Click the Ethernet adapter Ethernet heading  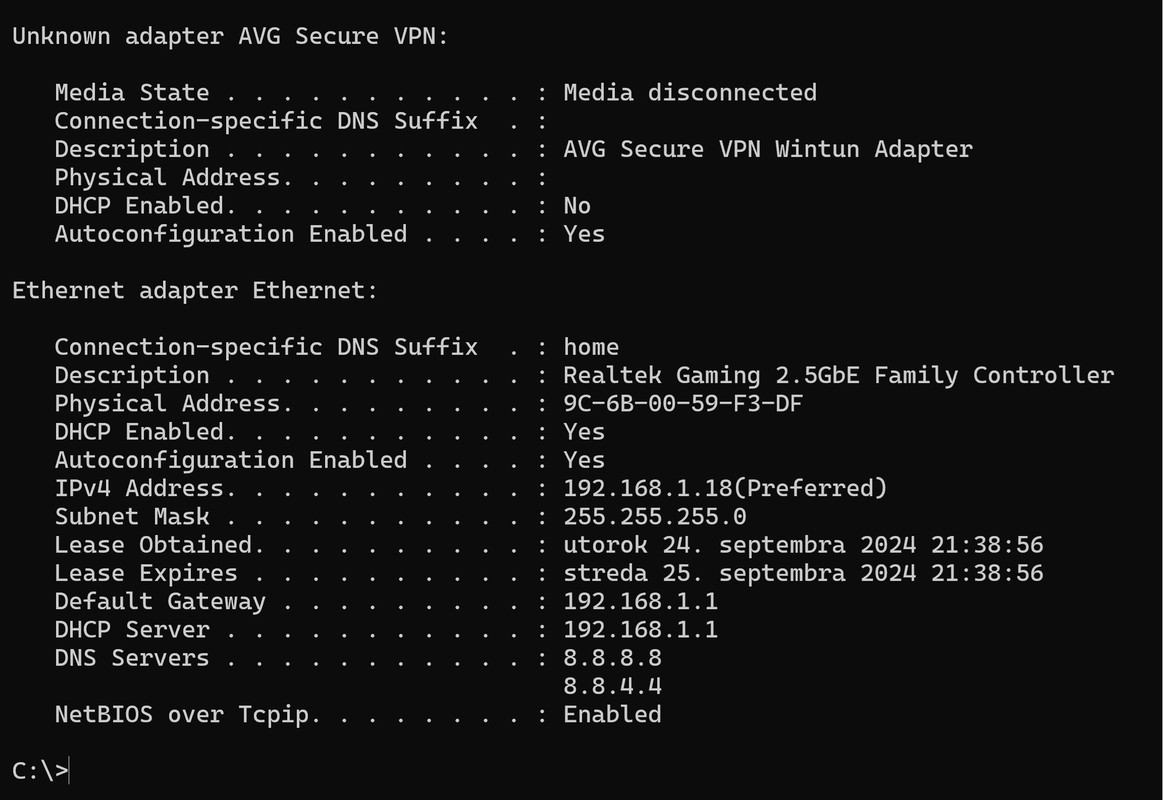195,290
